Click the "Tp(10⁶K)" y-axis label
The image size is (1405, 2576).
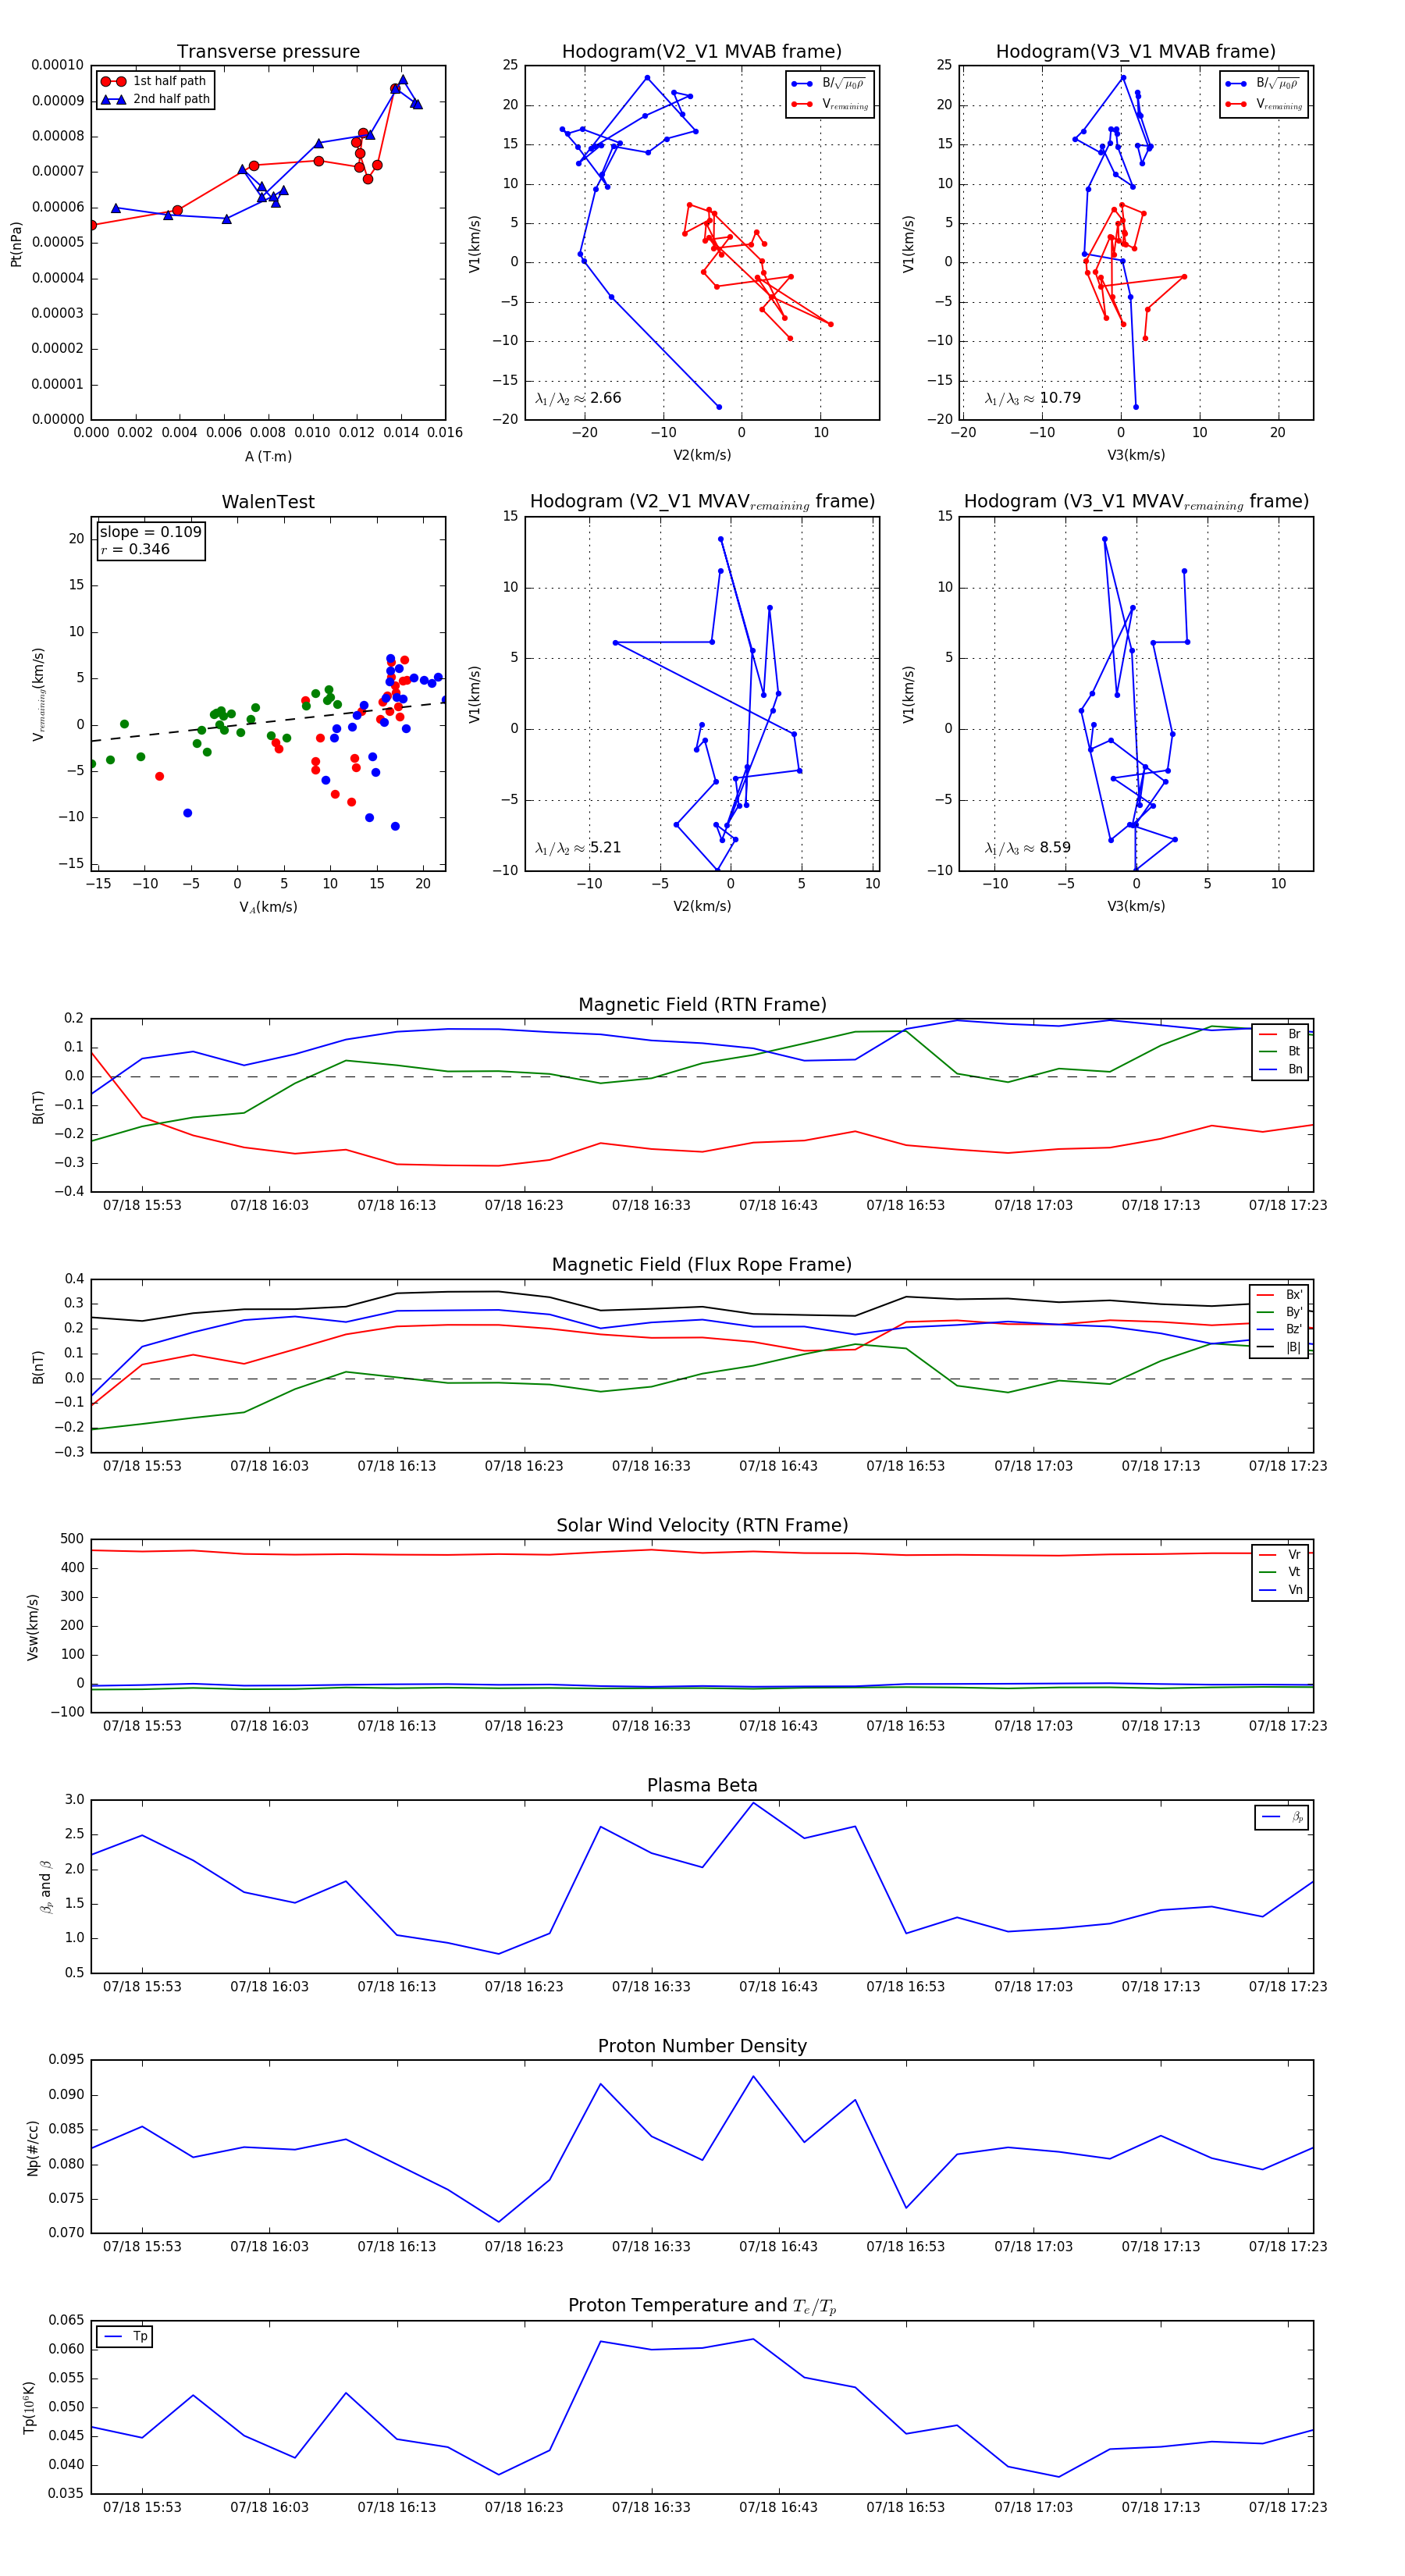pos(30,2408)
